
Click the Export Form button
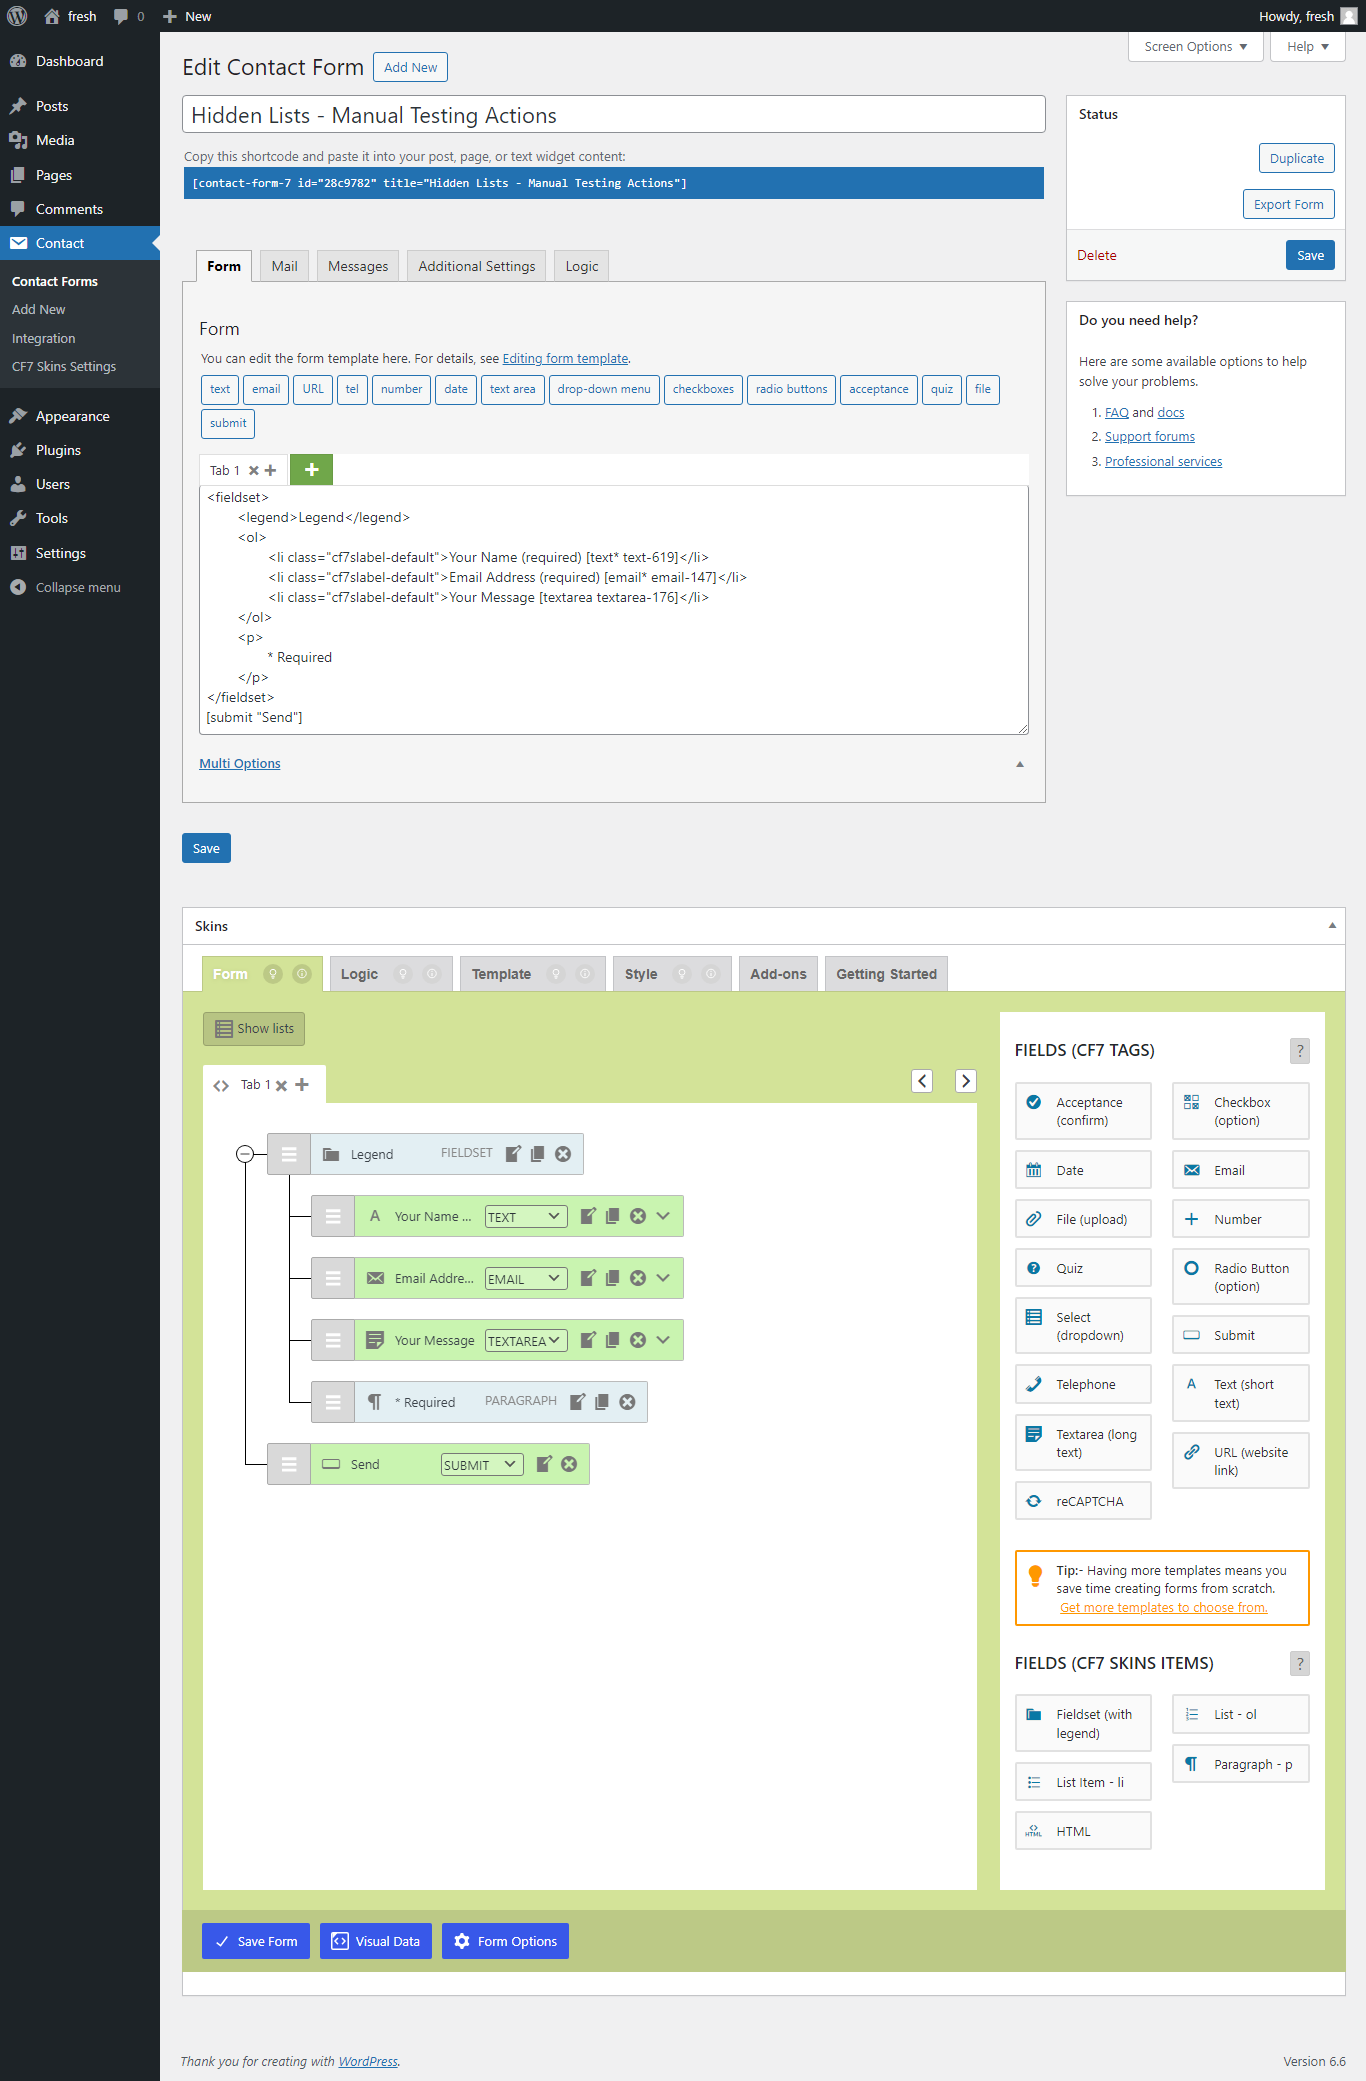[x=1288, y=204]
